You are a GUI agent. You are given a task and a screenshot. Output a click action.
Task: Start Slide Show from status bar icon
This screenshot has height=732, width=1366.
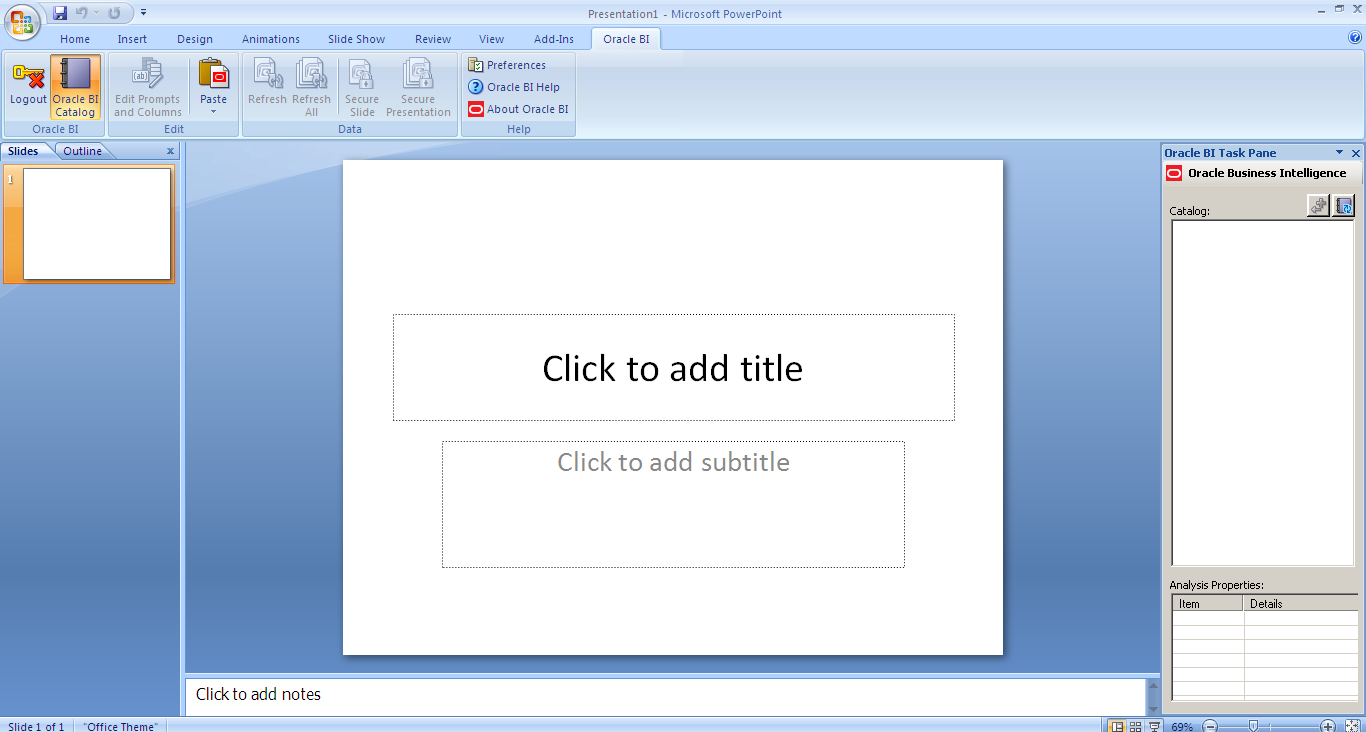point(1154,726)
